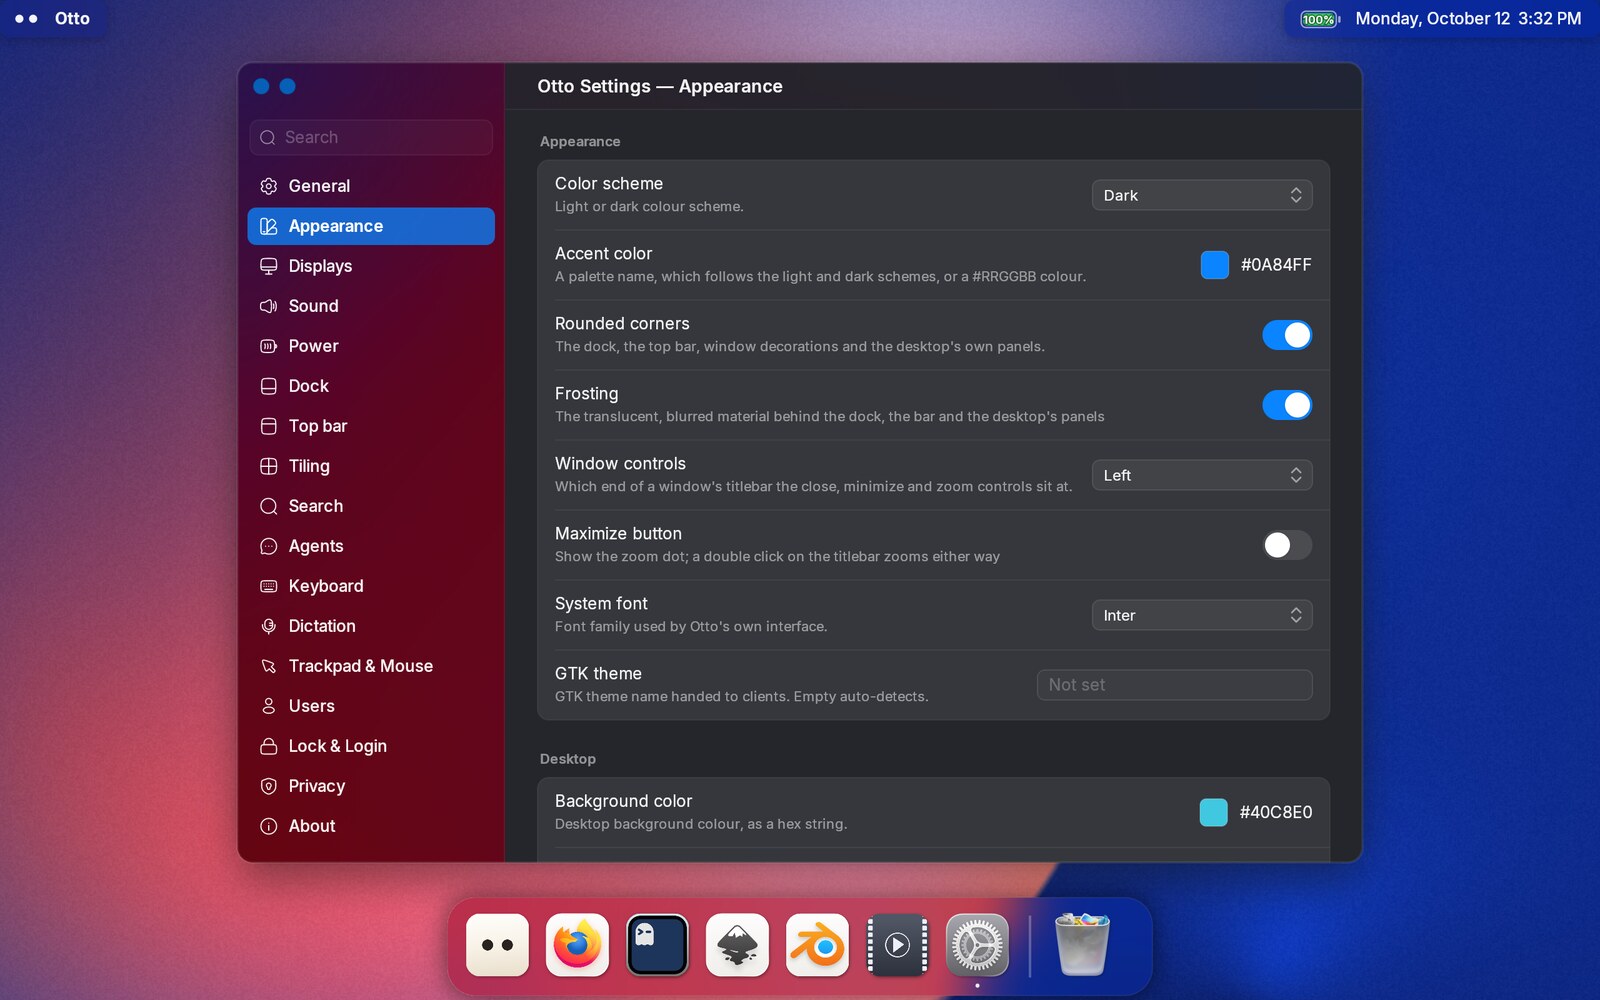
Task: Click the Privacy shield icon
Action: tap(268, 786)
